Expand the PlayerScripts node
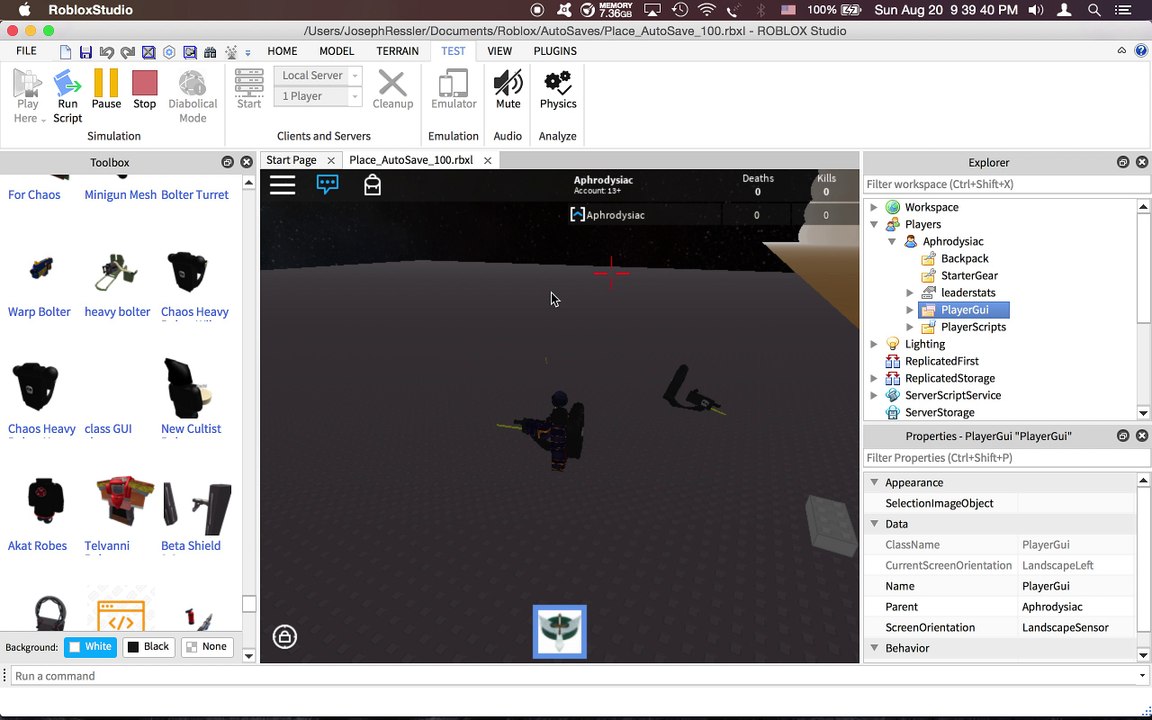This screenshot has width=1152, height=720. 910,327
